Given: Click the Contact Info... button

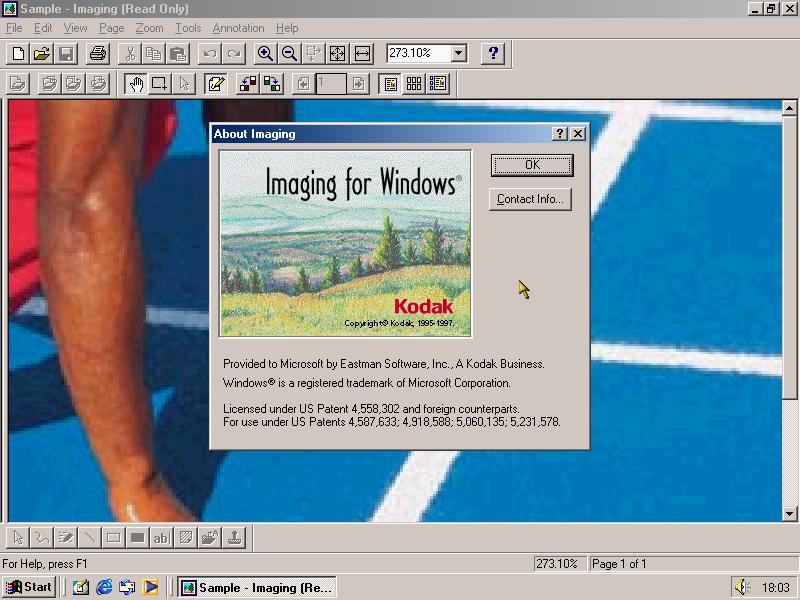Looking at the screenshot, I should pyautogui.click(x=530, y=199).
